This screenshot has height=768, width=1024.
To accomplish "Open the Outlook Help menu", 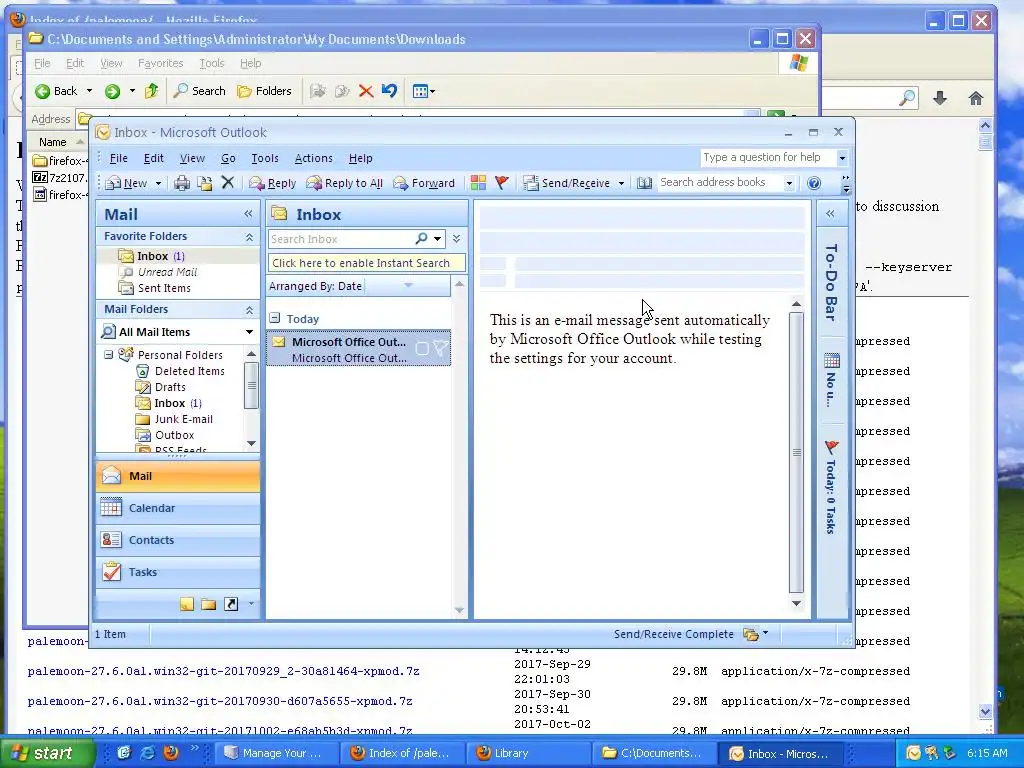I will tap(360, 158).
